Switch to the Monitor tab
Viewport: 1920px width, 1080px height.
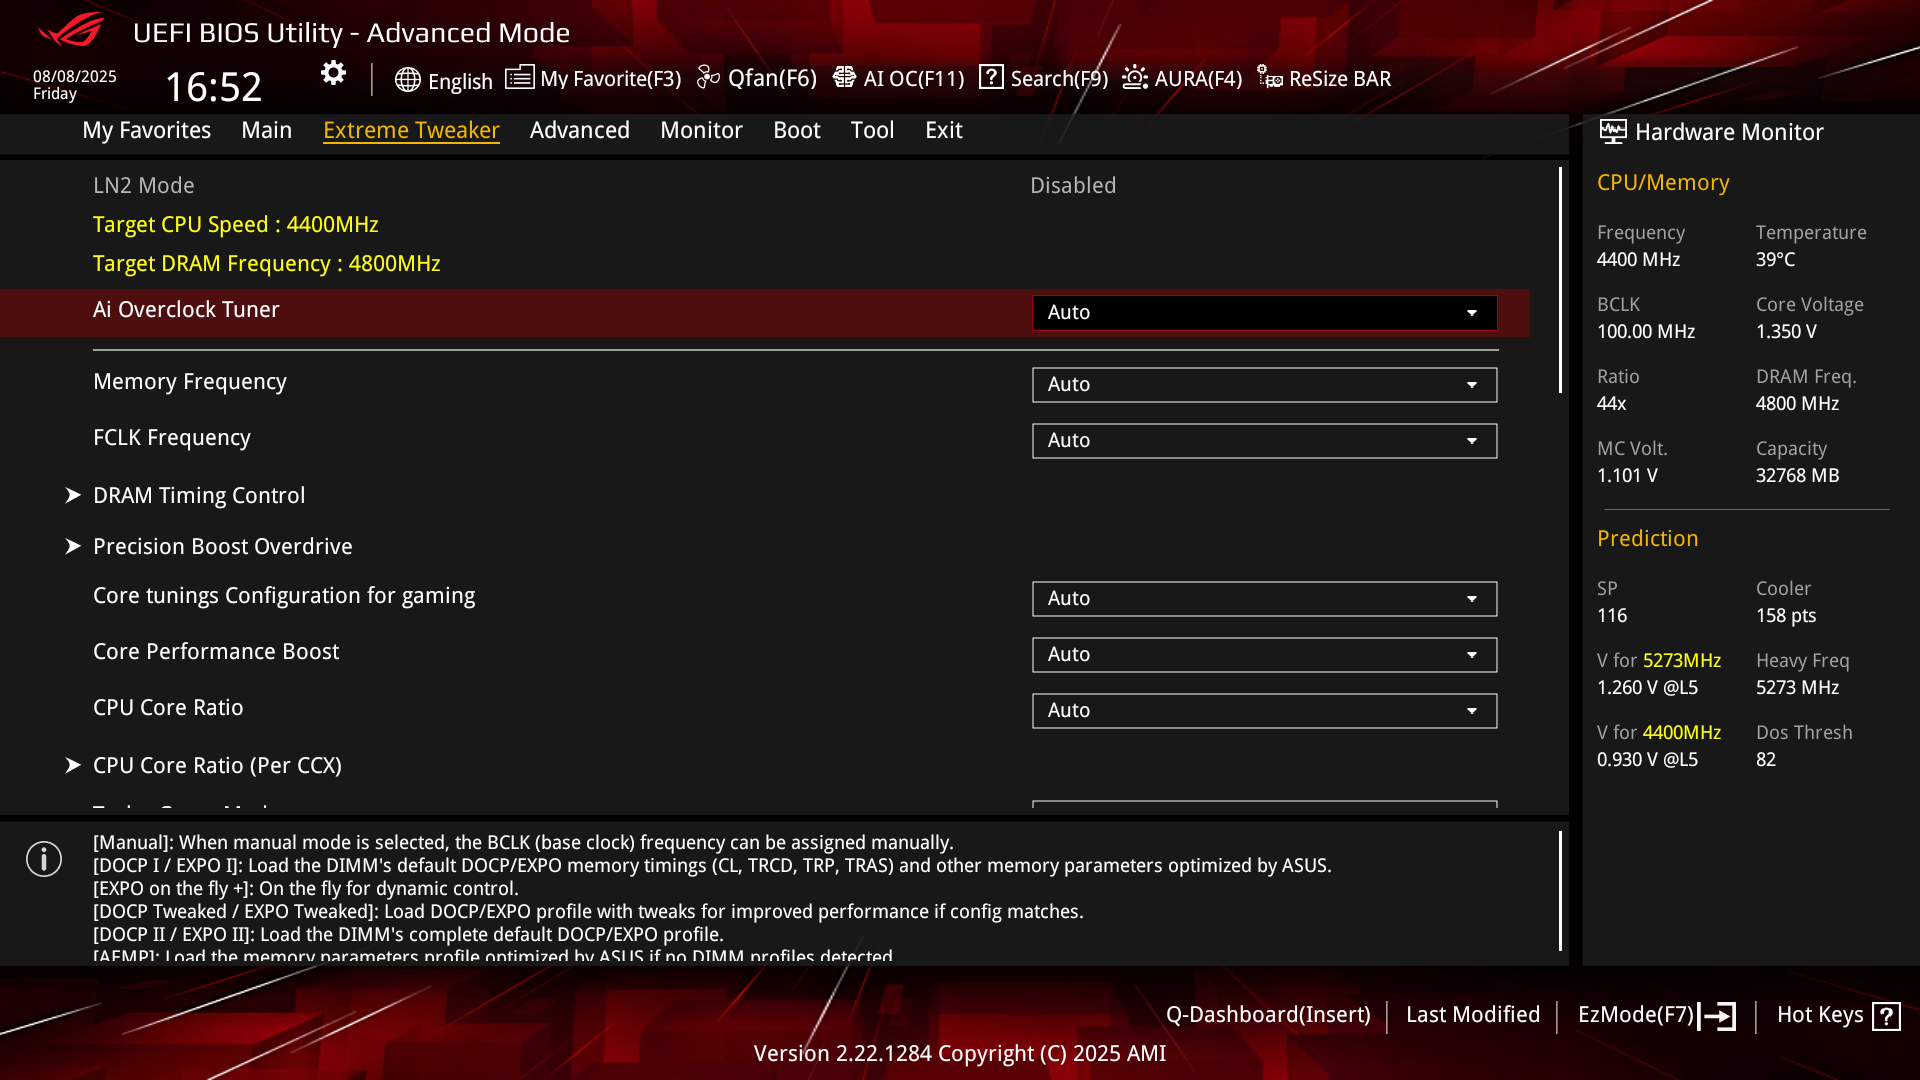click(701, 130)
